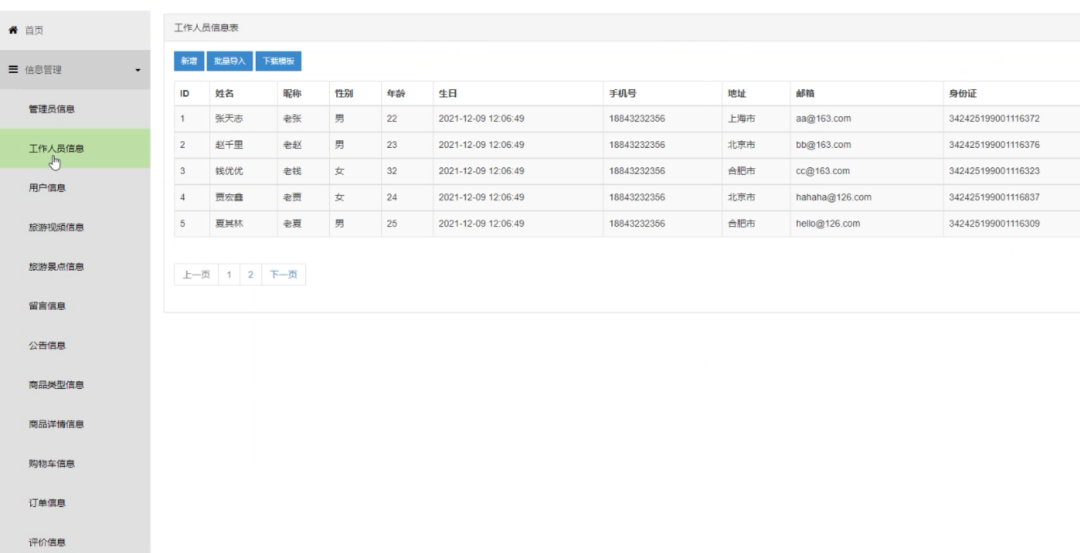
Task: Click ID number 342425199001116309
Action: pos(994,223)
